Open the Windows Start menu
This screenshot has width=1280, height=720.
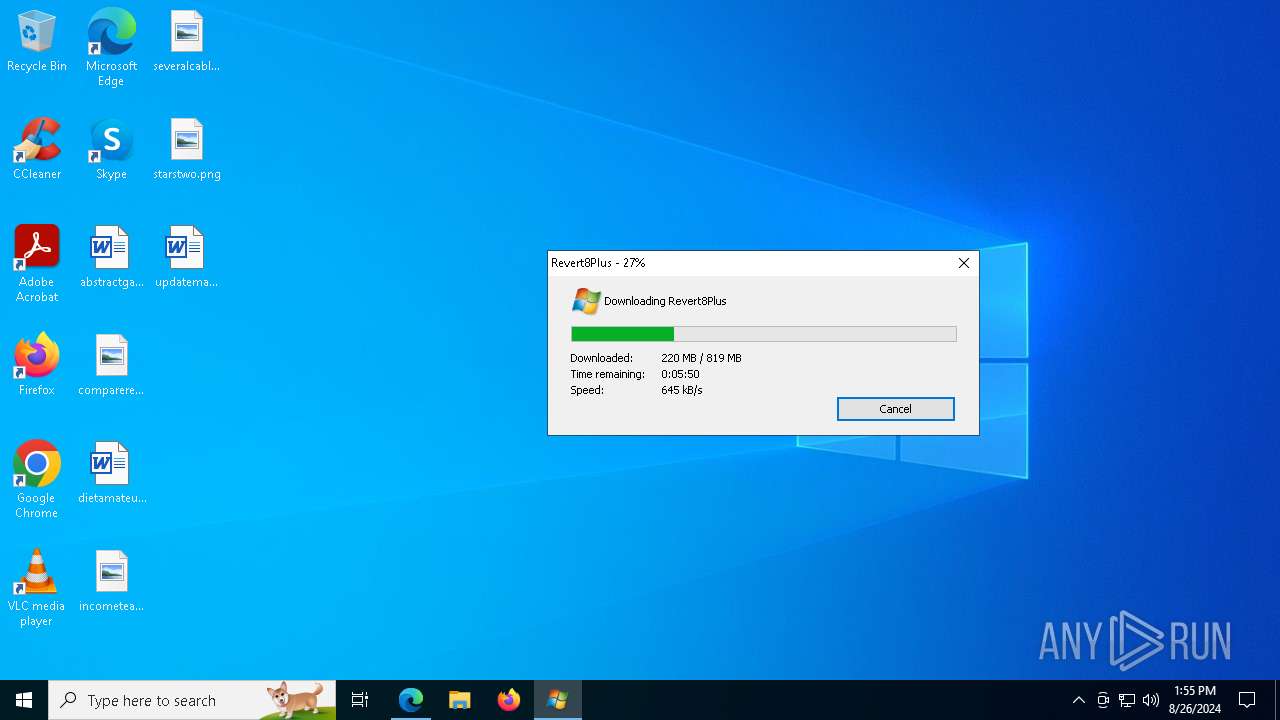point(24,700)
